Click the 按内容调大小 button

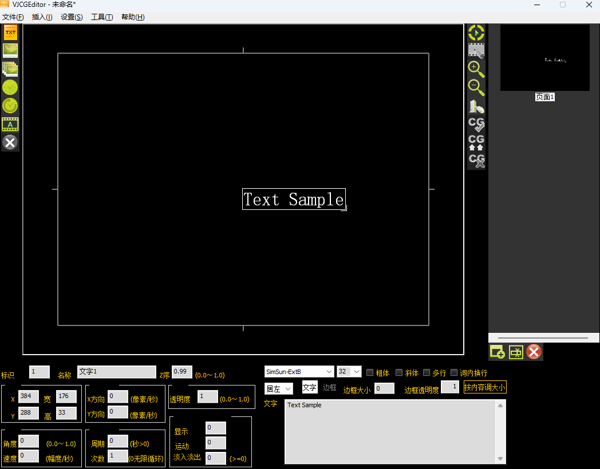coord(485,387)
